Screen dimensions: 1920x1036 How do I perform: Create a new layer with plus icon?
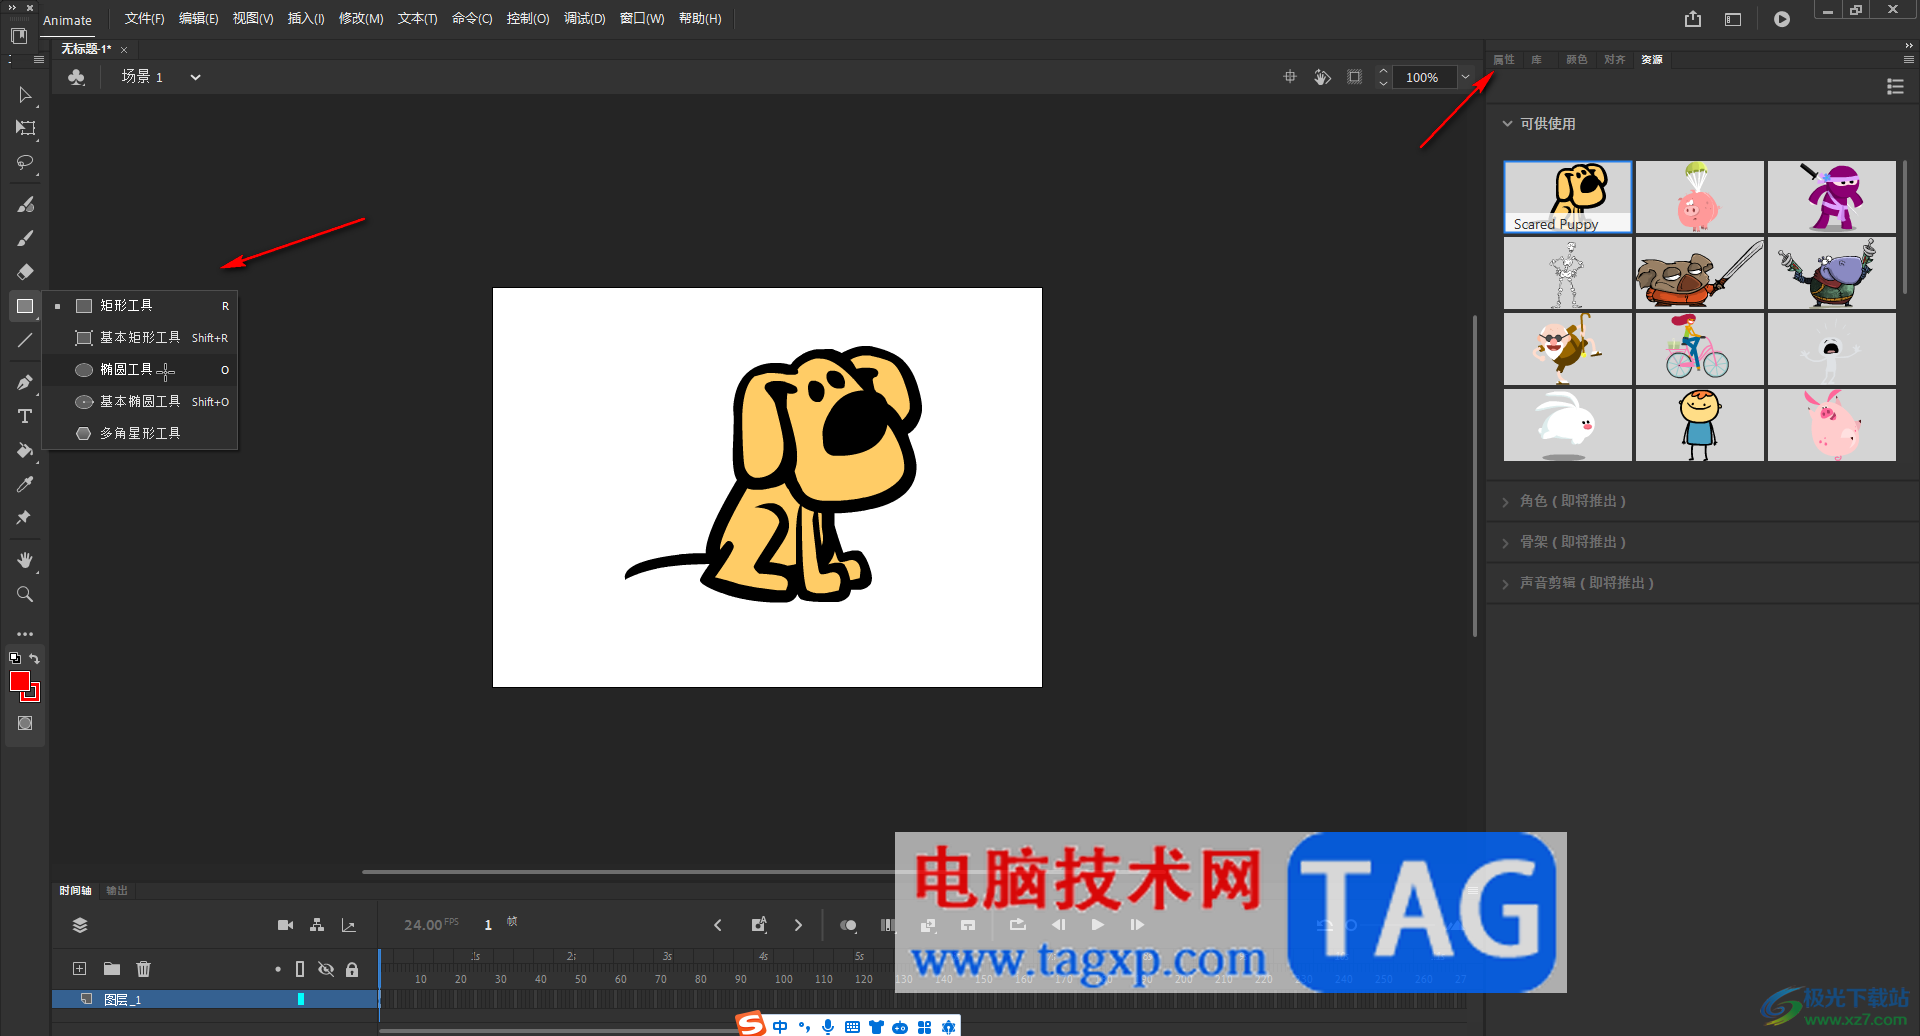point(80,968)
